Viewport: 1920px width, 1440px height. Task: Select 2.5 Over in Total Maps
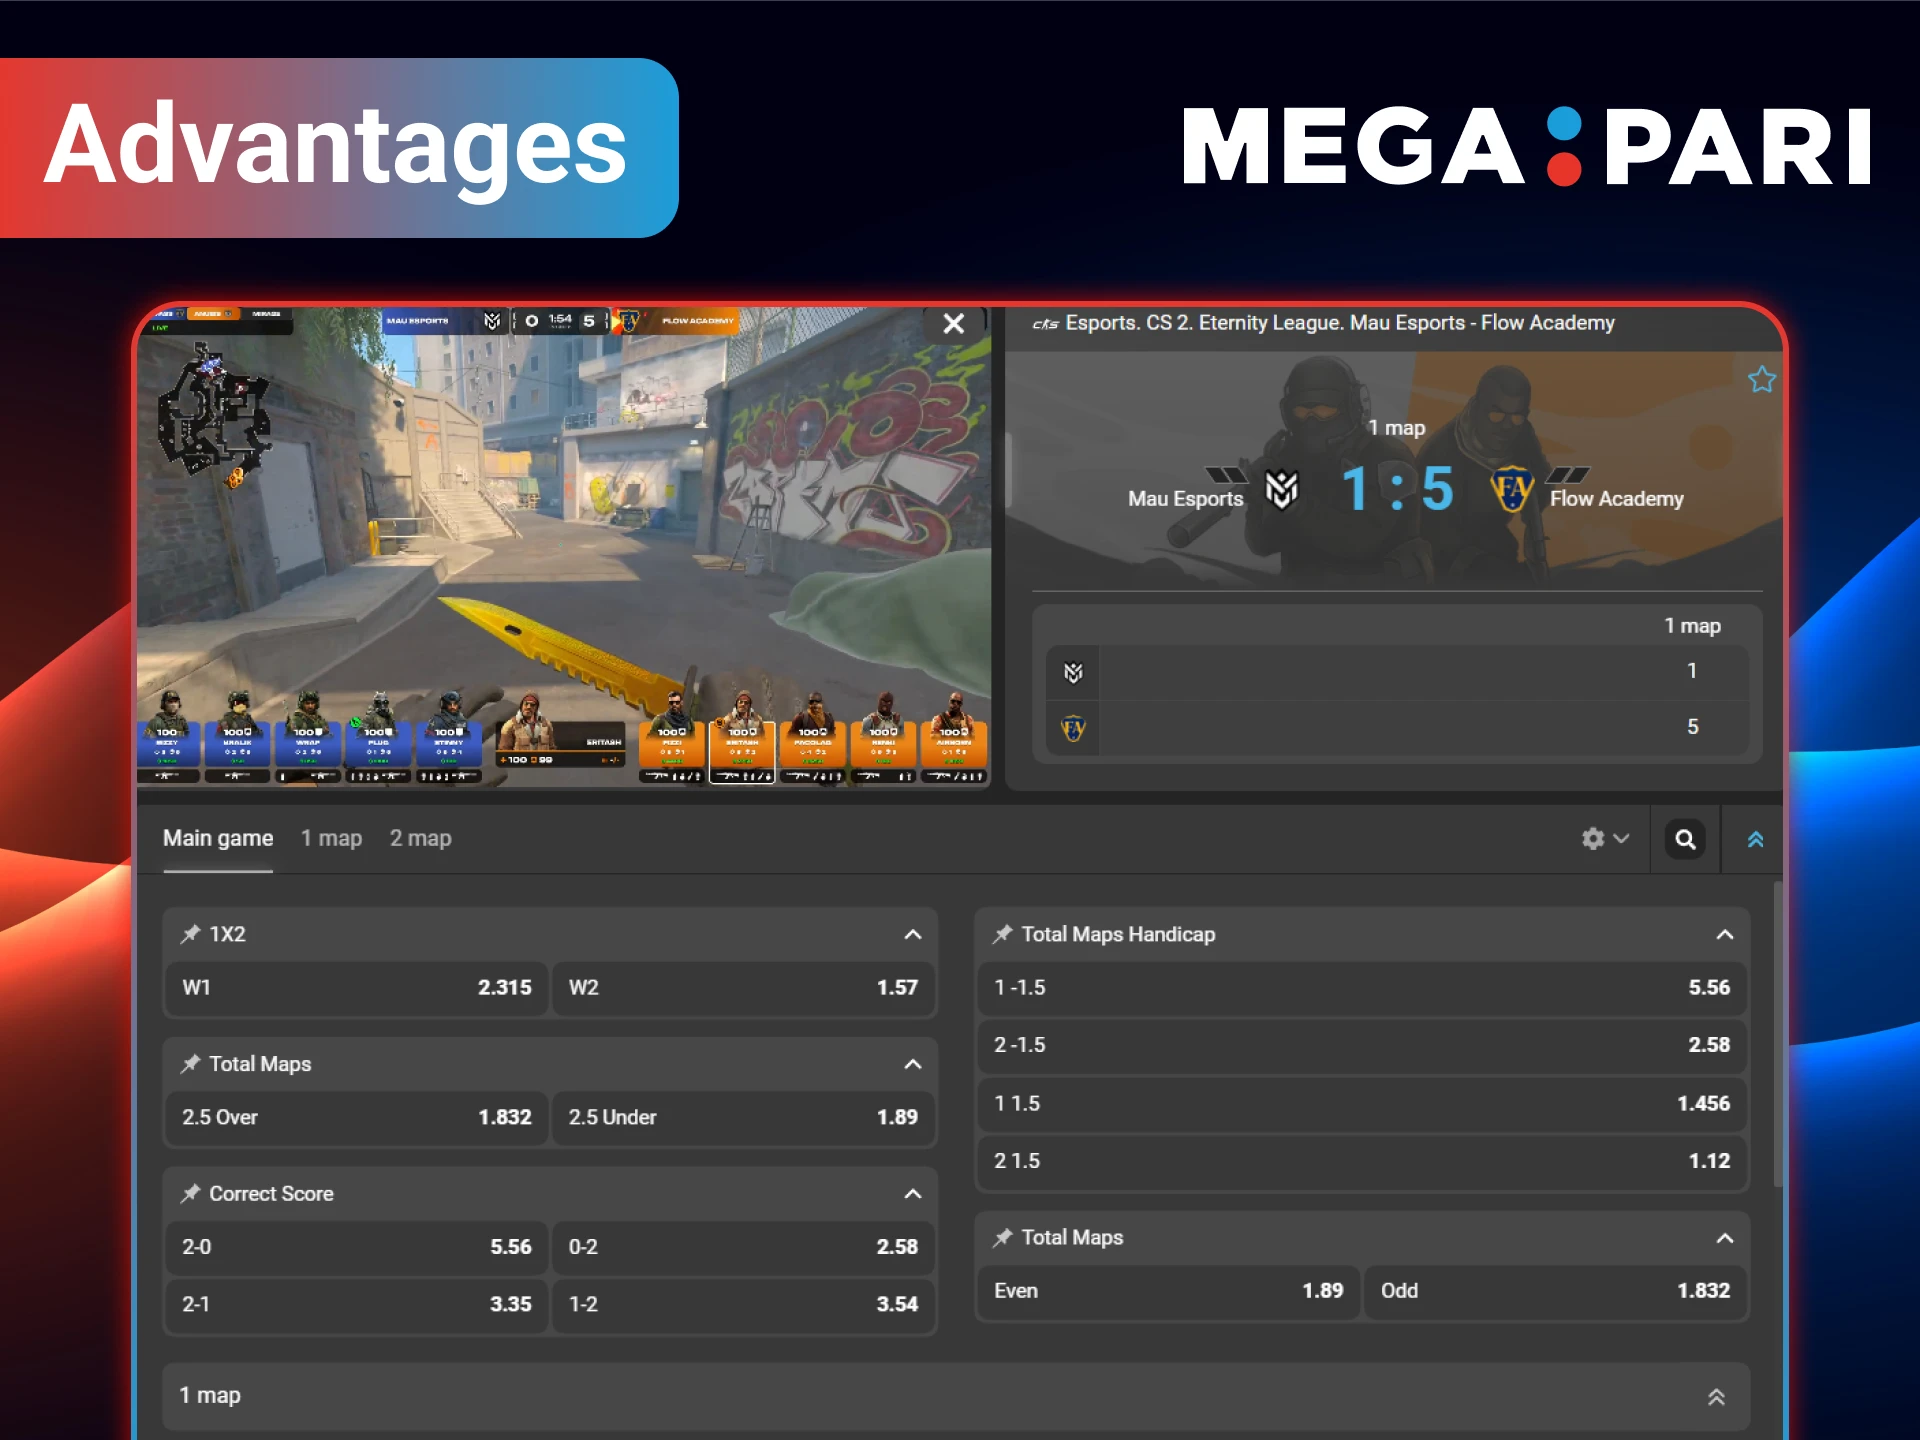pos(355,1117)
